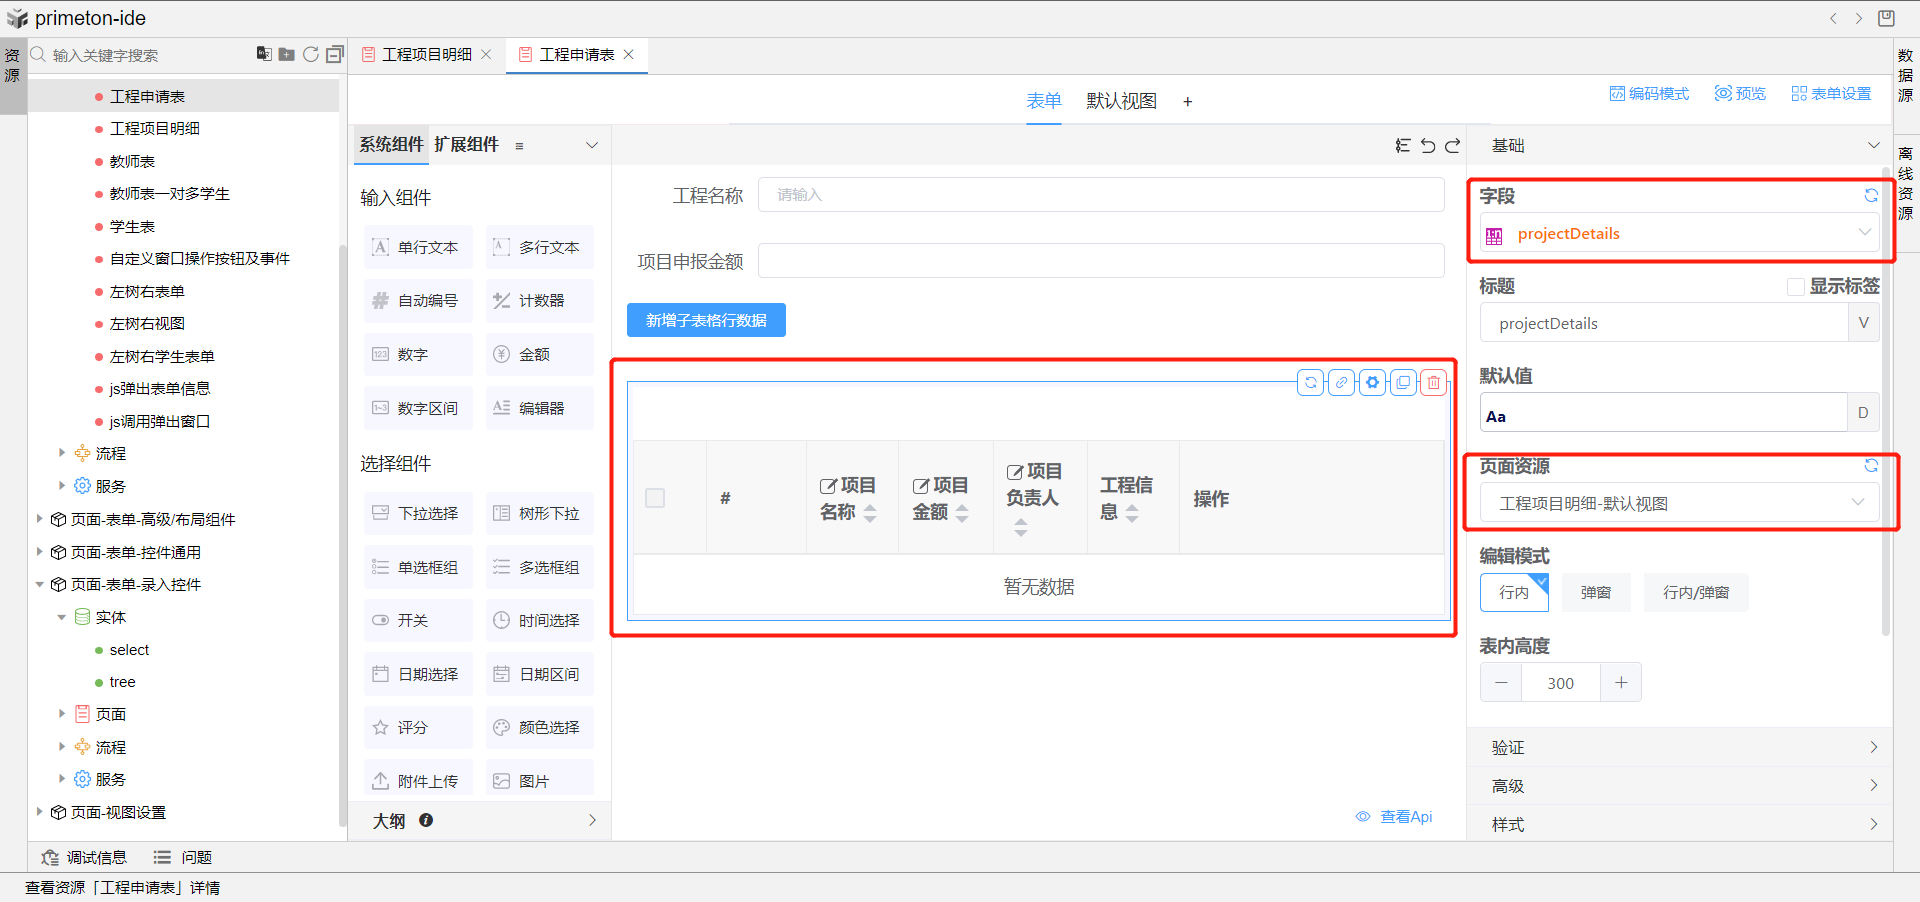Open the 字段 projectDetails dropdown
The image size is (1920, 902).
[x=1679, y=234]
